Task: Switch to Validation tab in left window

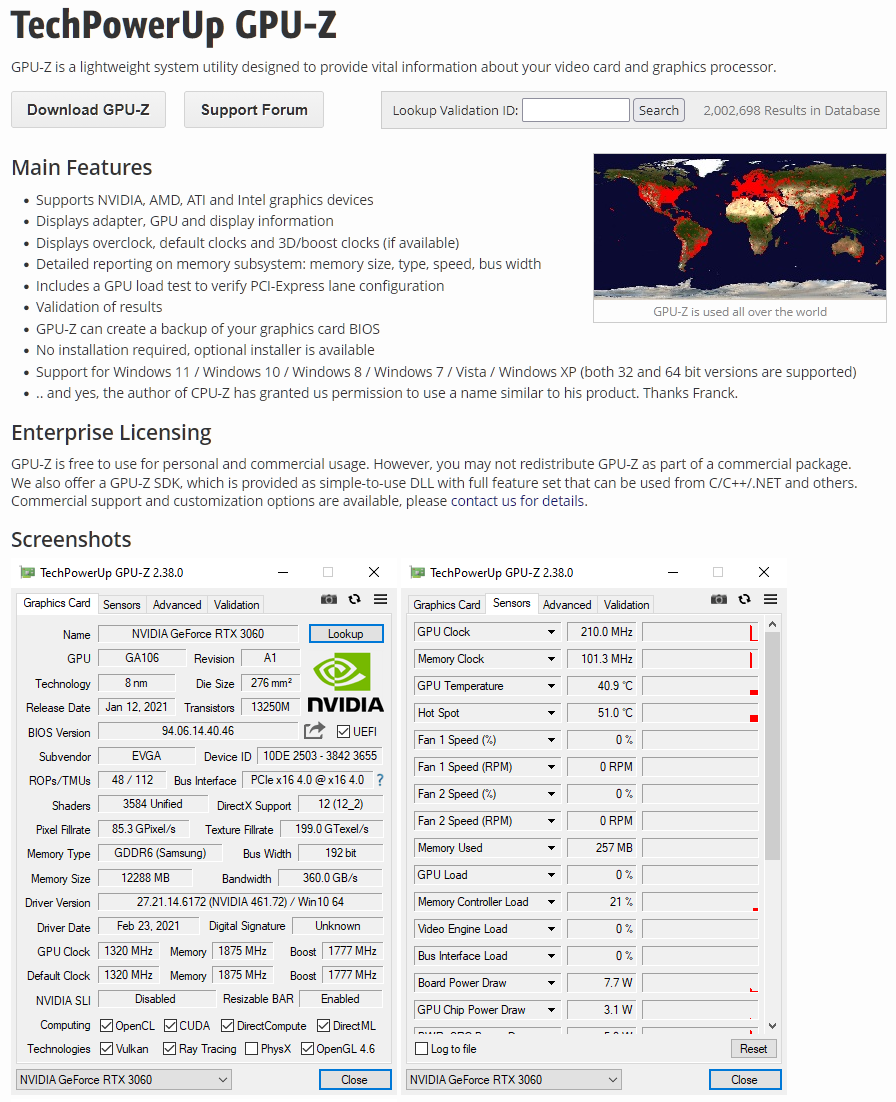Action: pyautogui.click(x=236, y=604)
